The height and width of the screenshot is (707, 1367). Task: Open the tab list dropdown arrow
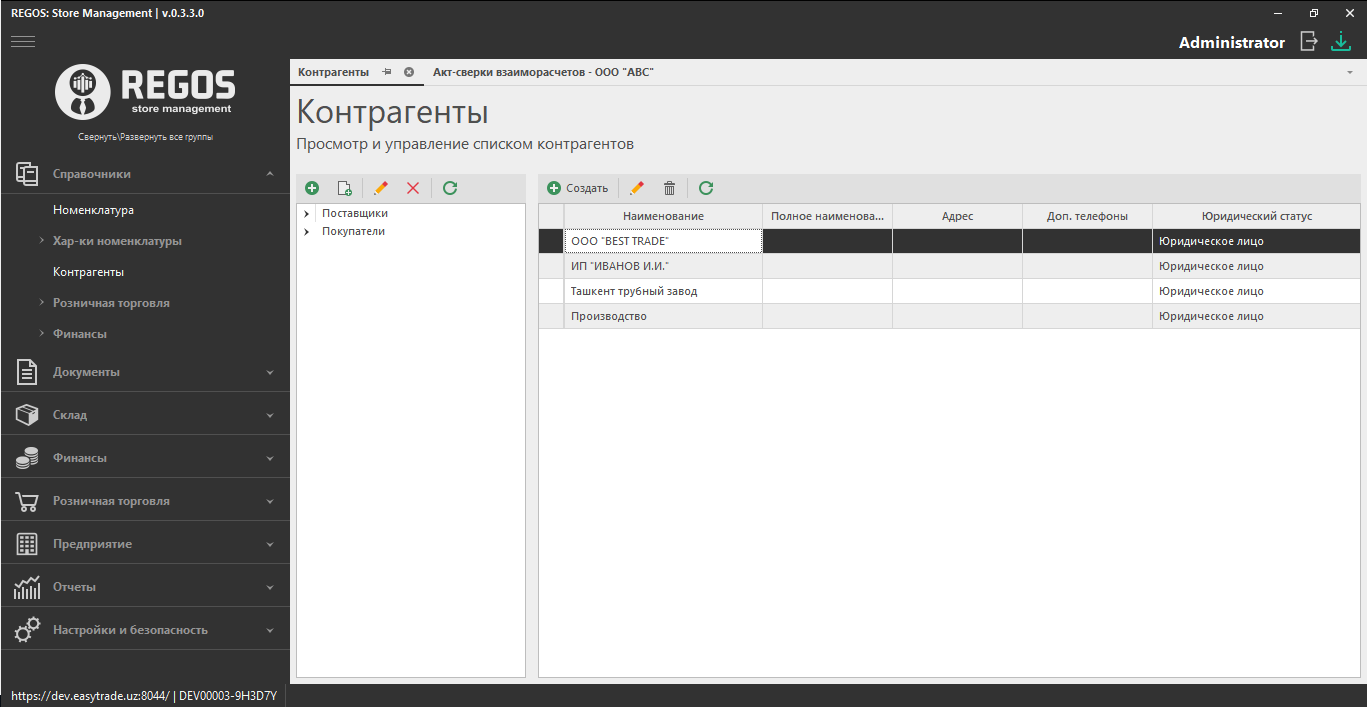click(x=1349, y=73)
